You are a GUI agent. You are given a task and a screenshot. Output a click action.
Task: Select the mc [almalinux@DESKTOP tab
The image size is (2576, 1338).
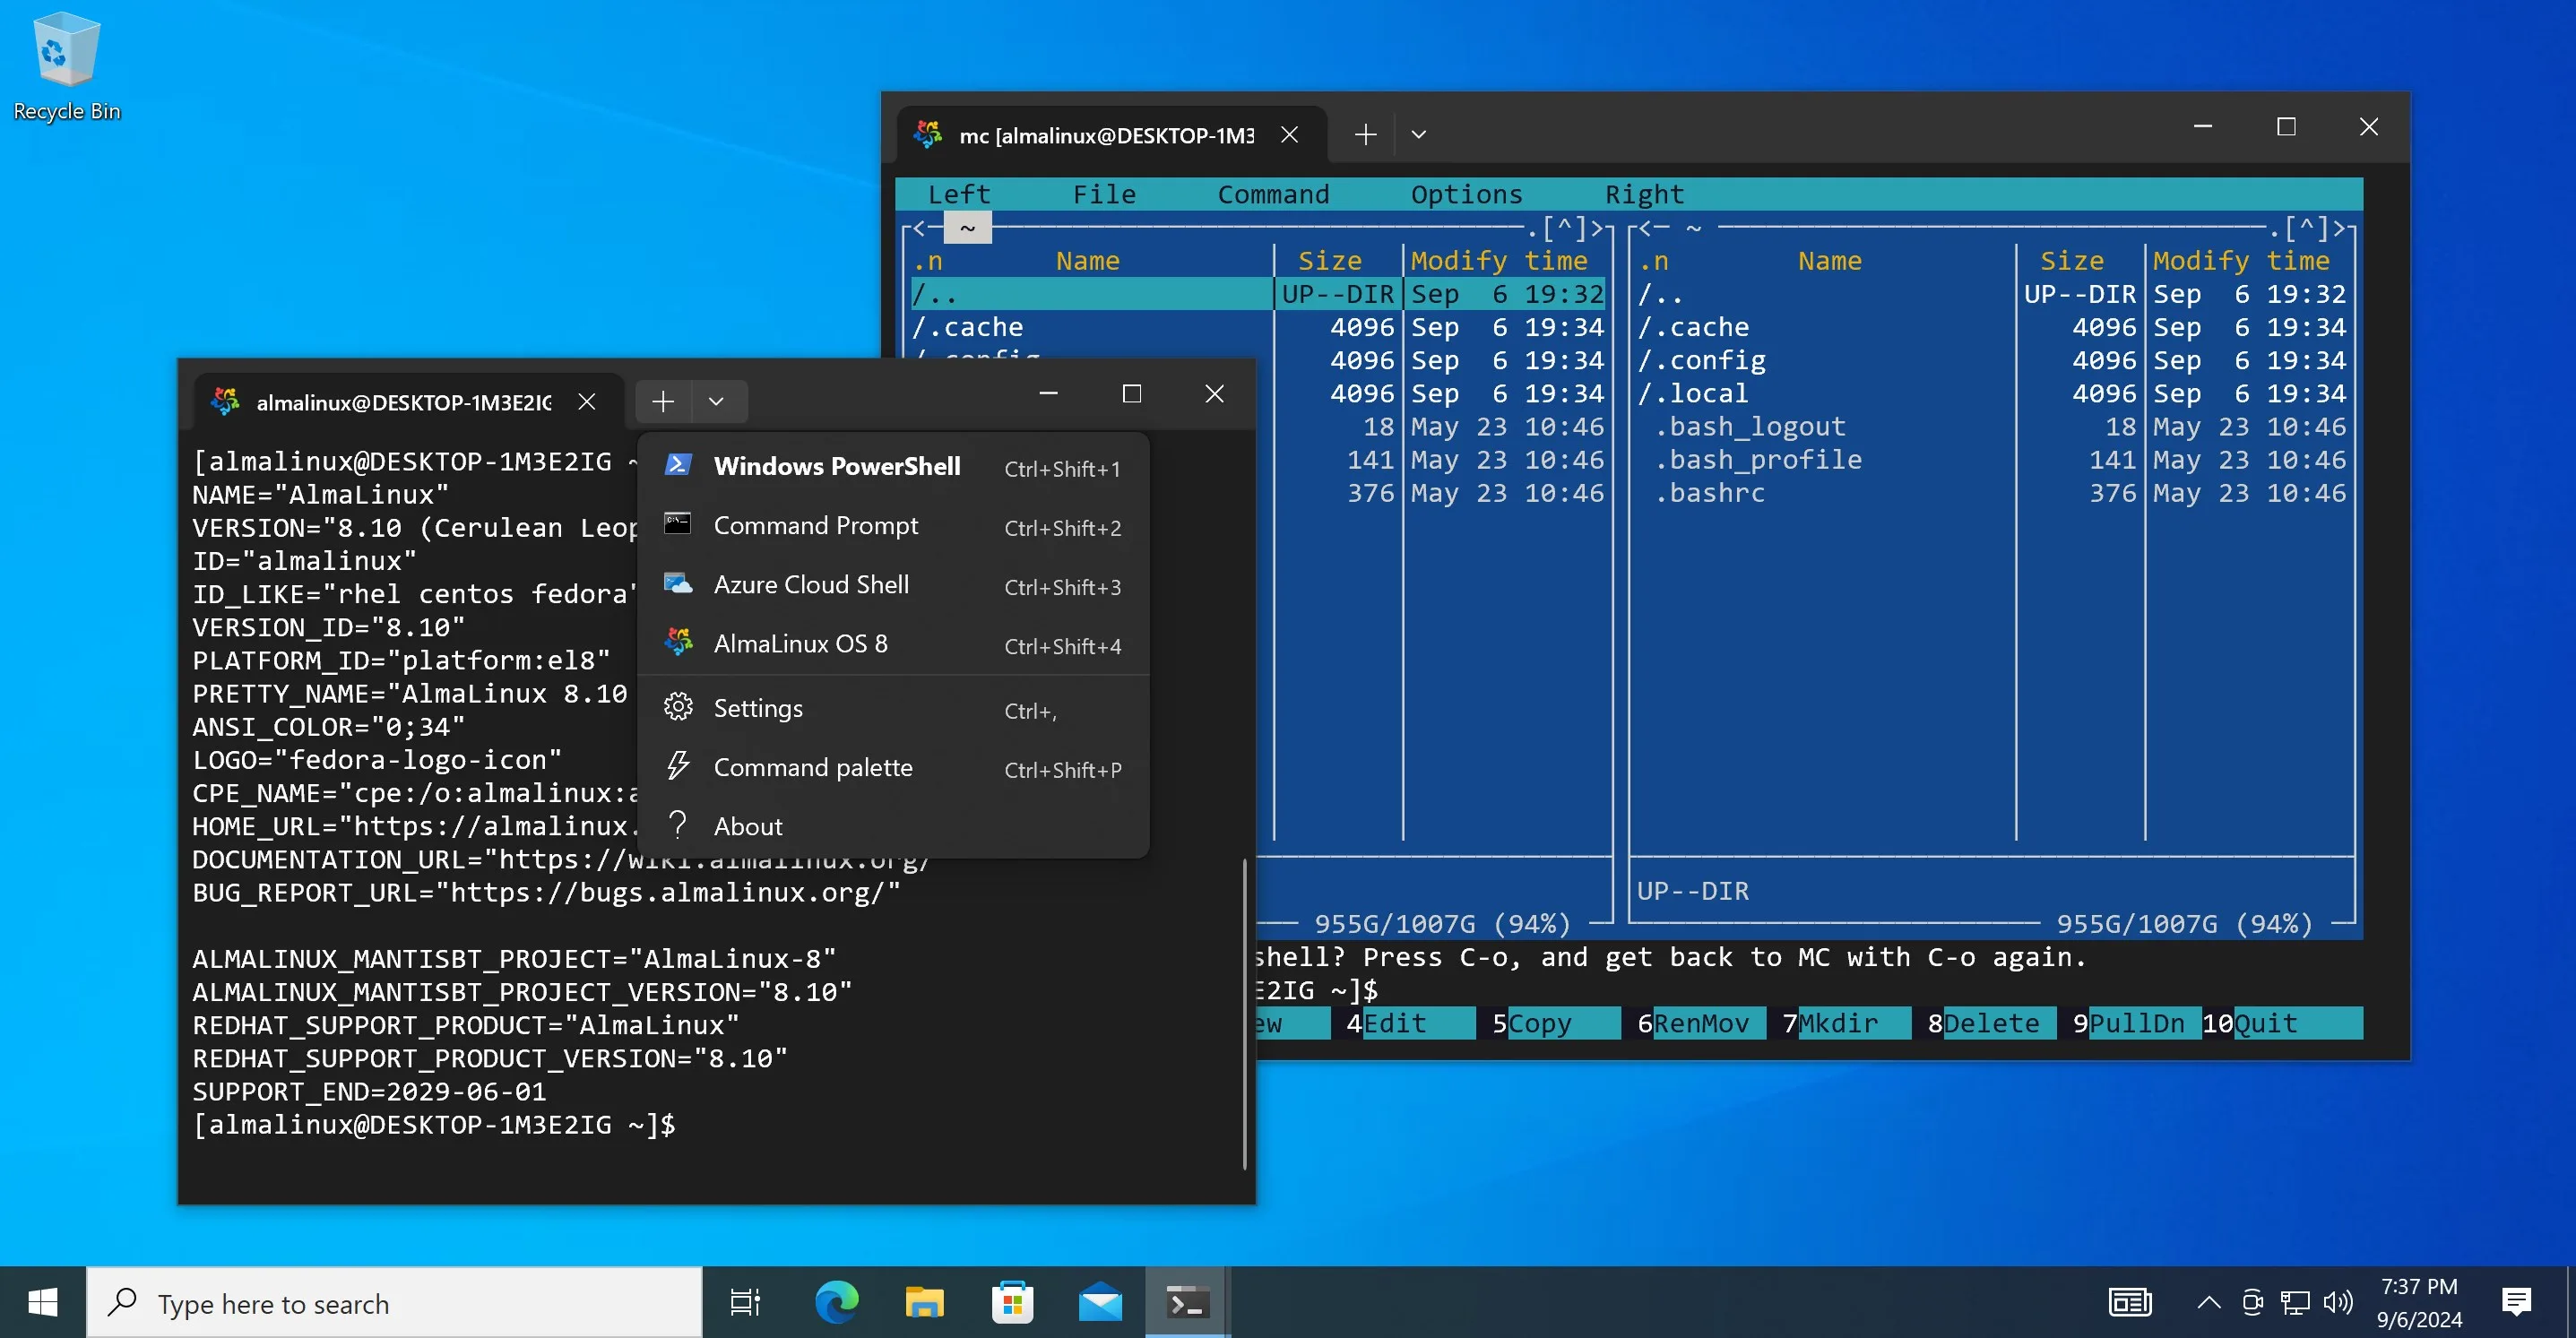click(1112, 134)
